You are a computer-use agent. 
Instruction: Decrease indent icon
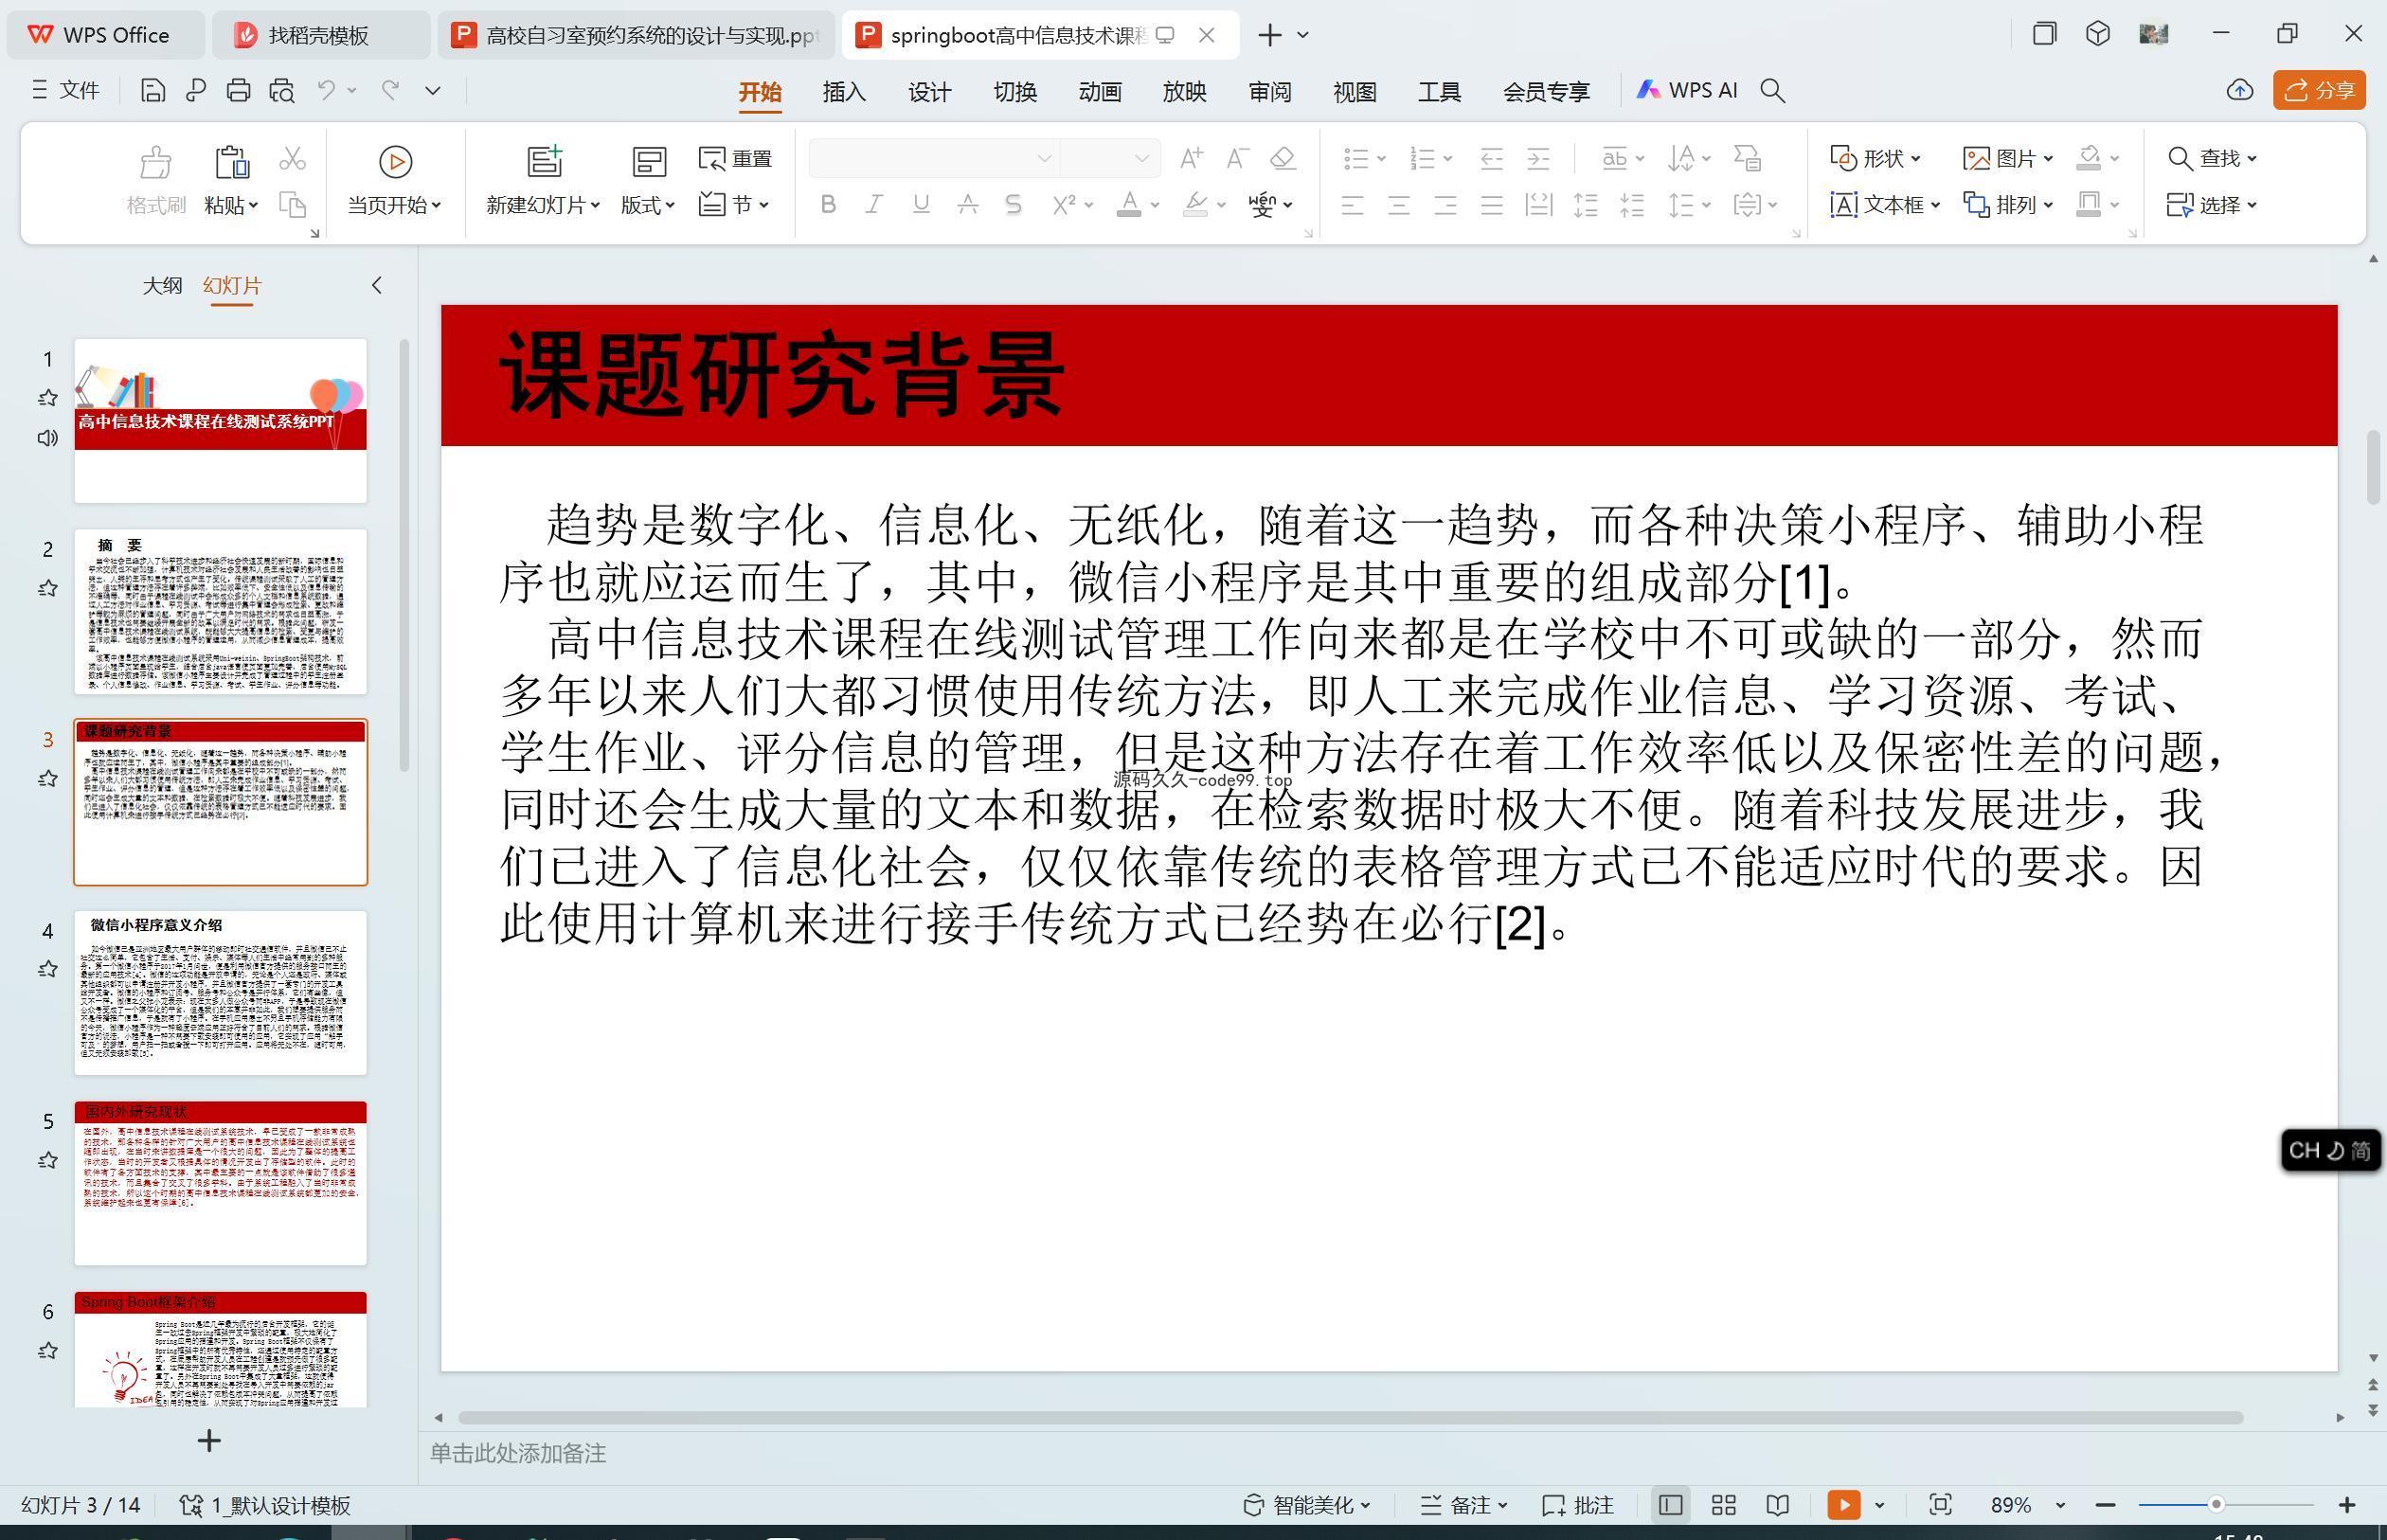(1491, 158)
